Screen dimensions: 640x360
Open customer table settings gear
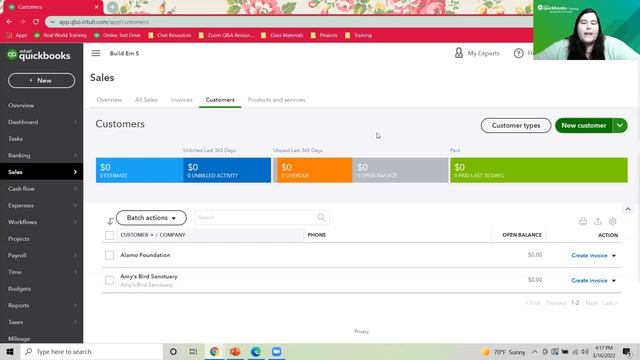(612, 221)
